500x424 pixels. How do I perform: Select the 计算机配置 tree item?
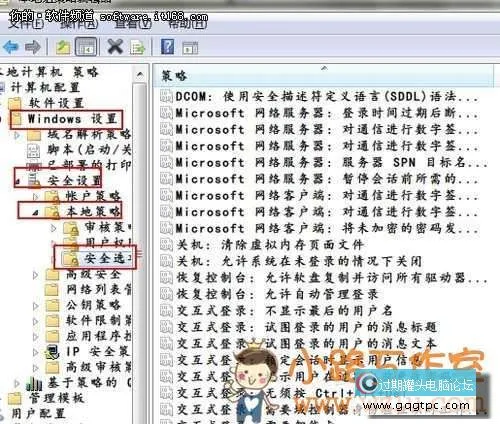[x=45, y=87]
